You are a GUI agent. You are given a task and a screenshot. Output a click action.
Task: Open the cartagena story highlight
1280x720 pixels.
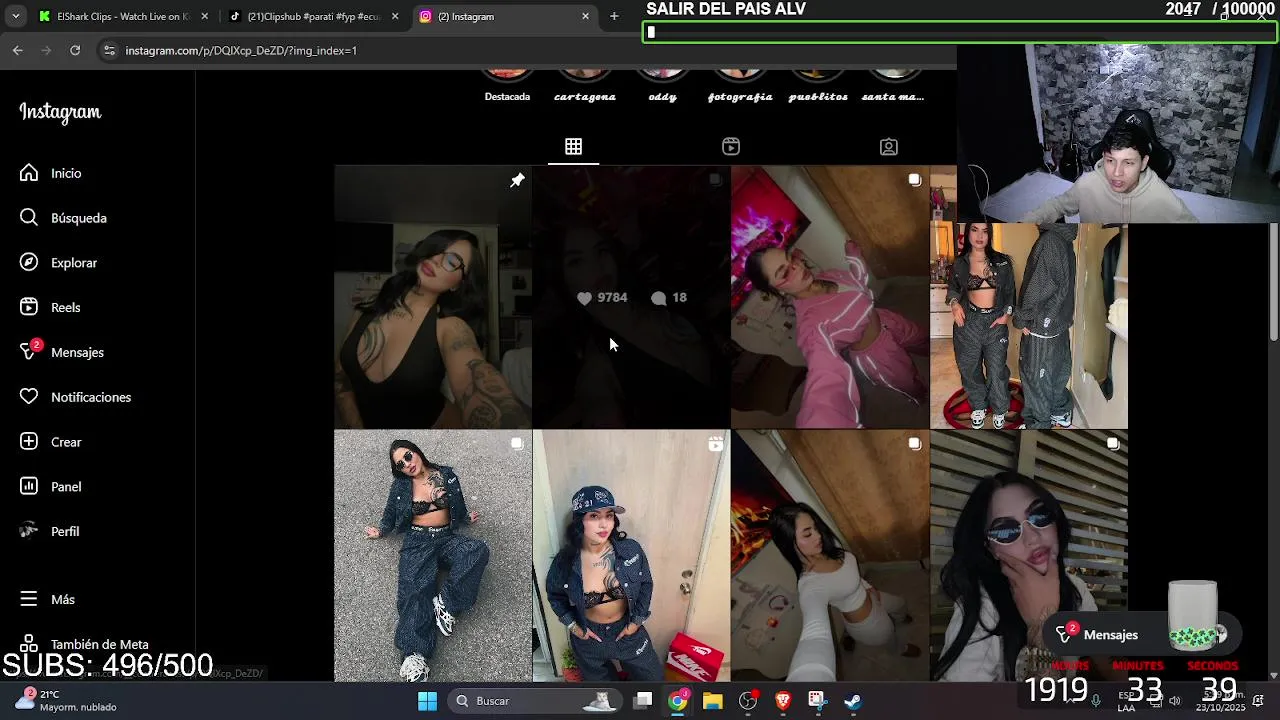point(585,86)
